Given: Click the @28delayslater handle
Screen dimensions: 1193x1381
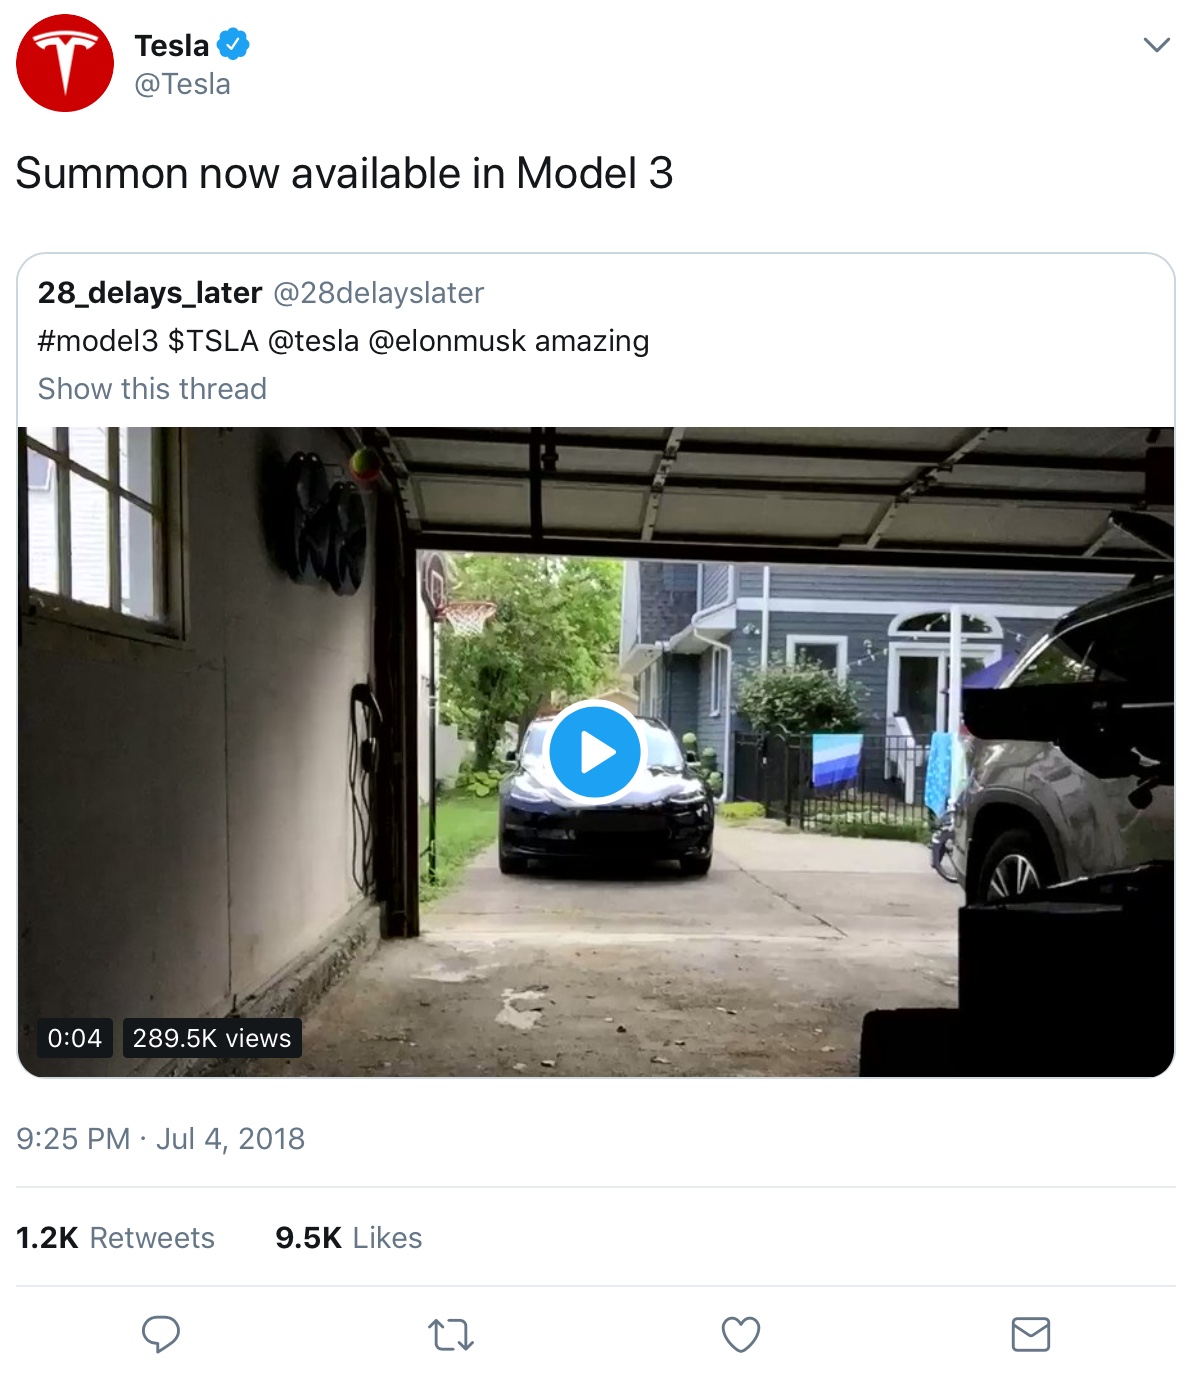Looking at the screenshot, I should point(378,293).
